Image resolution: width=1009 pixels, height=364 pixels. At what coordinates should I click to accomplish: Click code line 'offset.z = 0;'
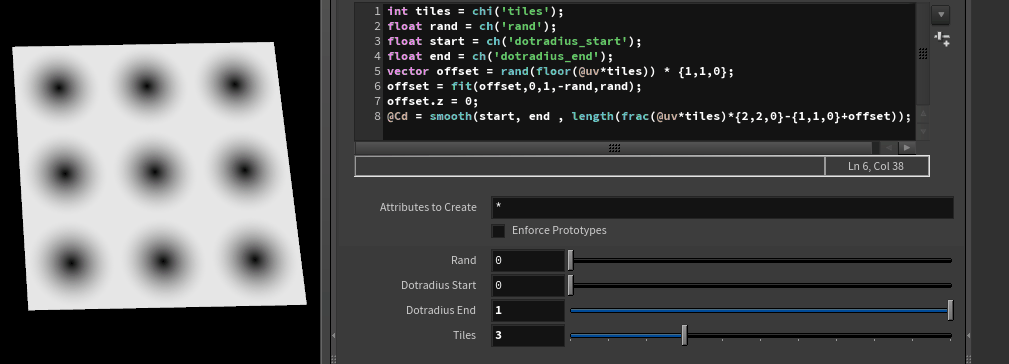(432, 102)
